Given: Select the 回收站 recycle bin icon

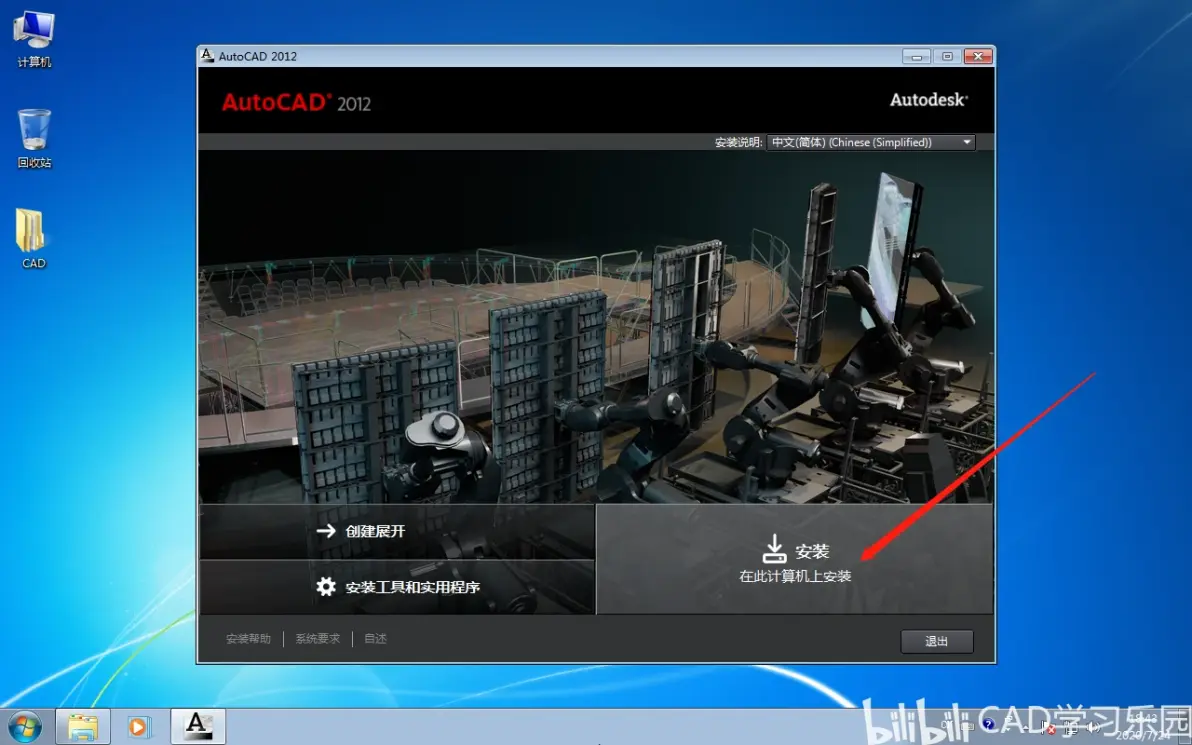Looking at the screenshot, I should click(34, 138).
